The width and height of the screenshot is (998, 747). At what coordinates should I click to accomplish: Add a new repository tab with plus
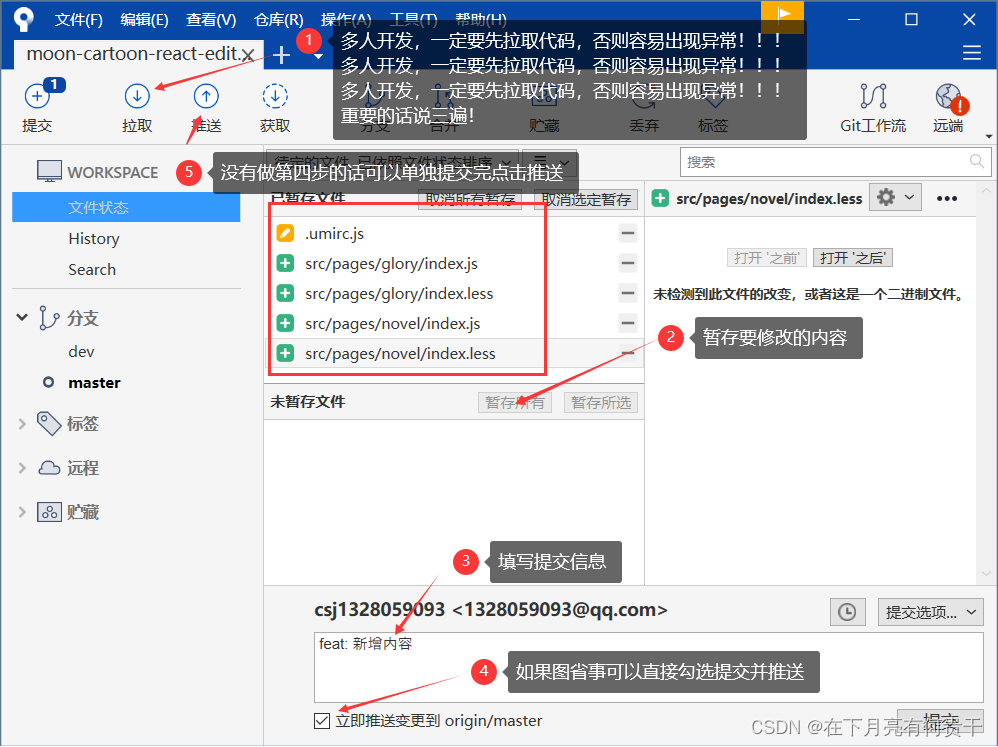[x=281, y=55]
